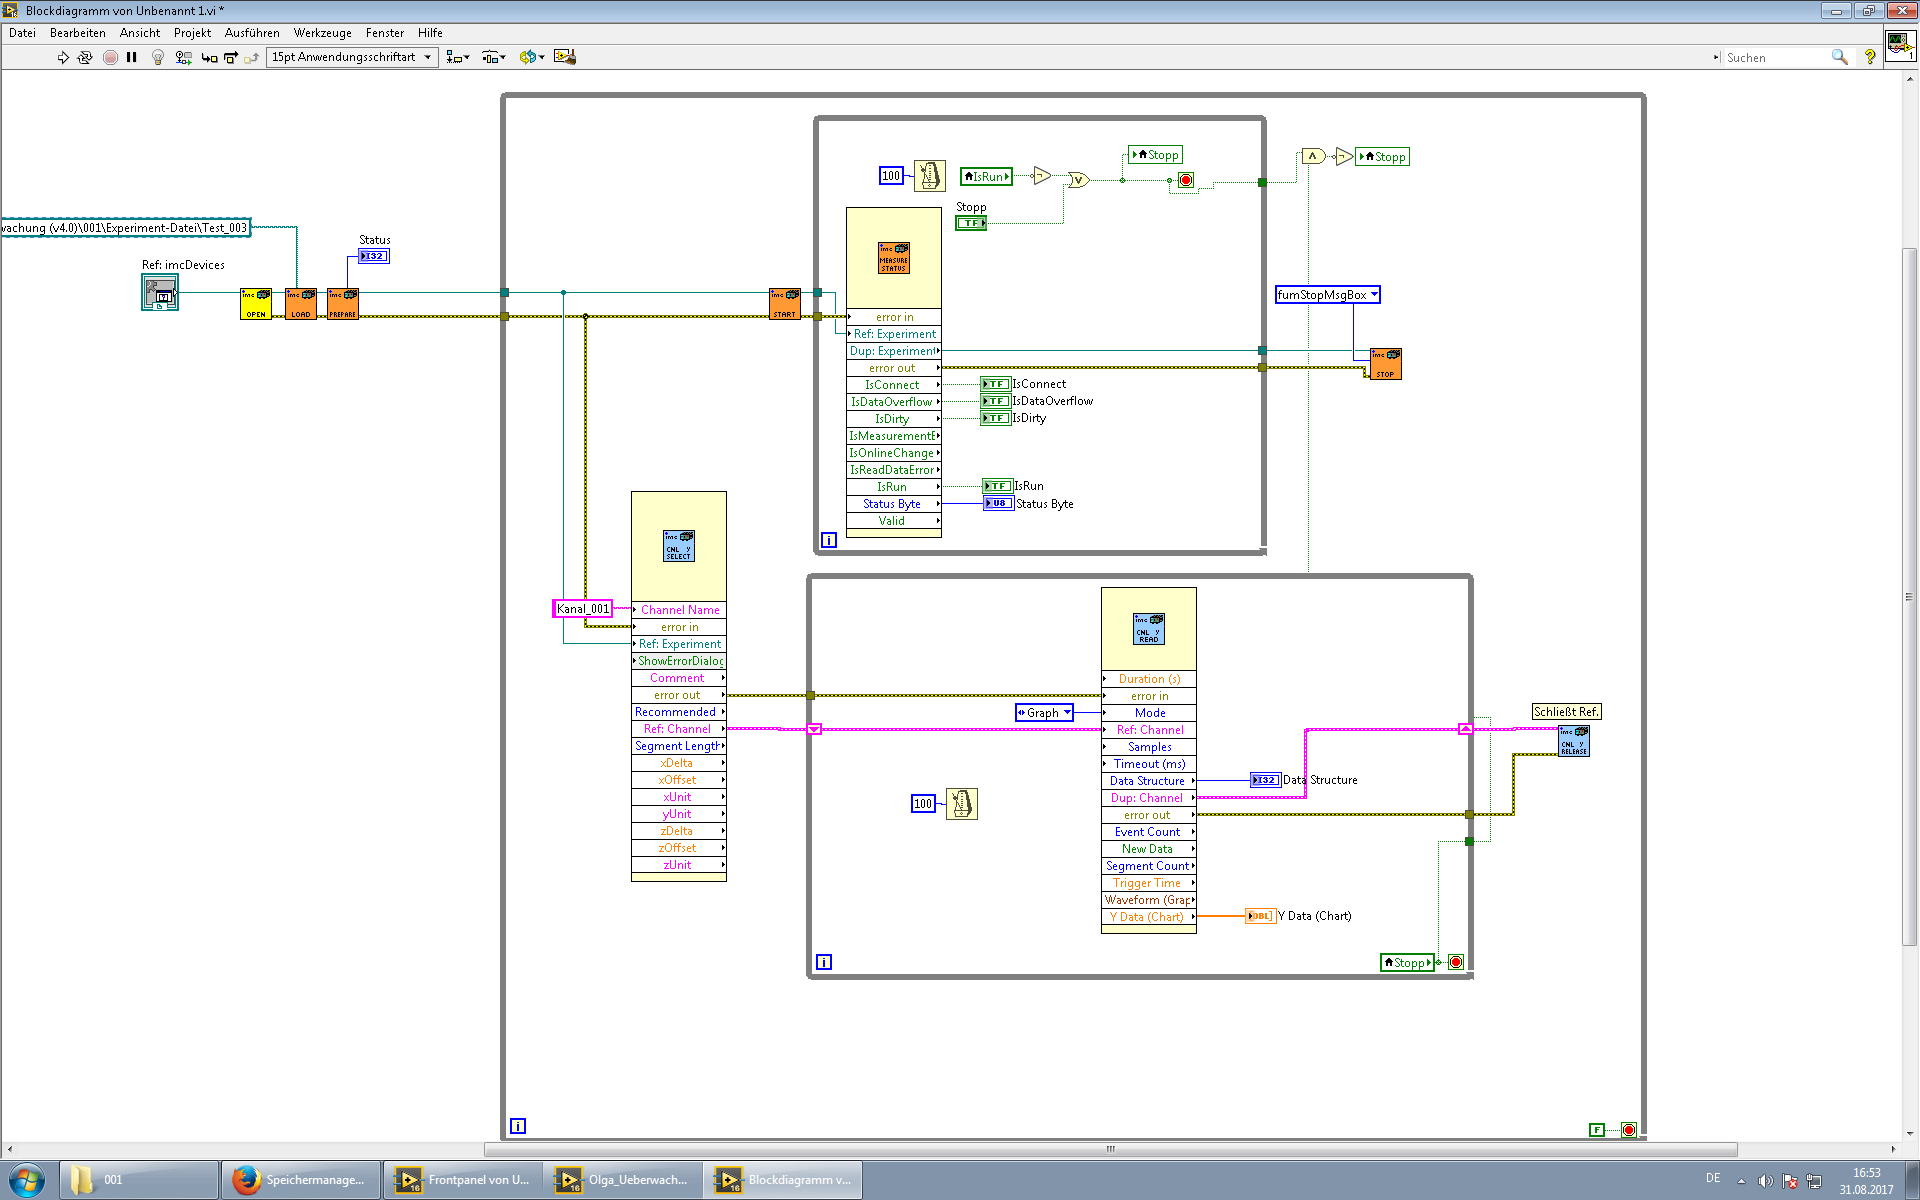Screen dimensions: 1920x1200
Task: Click the context help question mark
Action: (1869, 58)
